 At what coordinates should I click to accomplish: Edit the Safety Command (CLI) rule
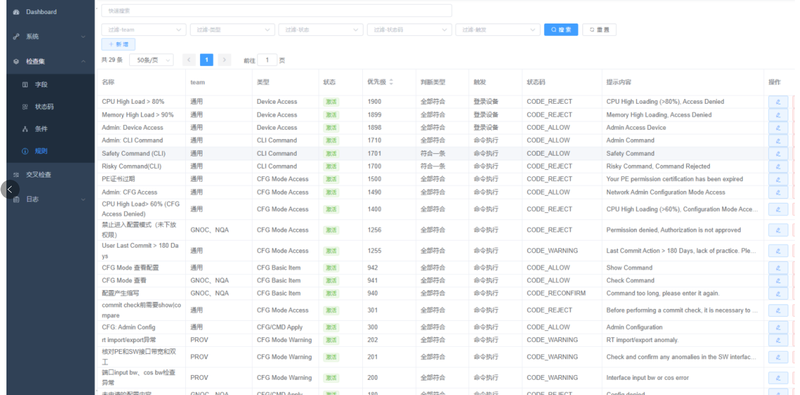click(778, 154)
